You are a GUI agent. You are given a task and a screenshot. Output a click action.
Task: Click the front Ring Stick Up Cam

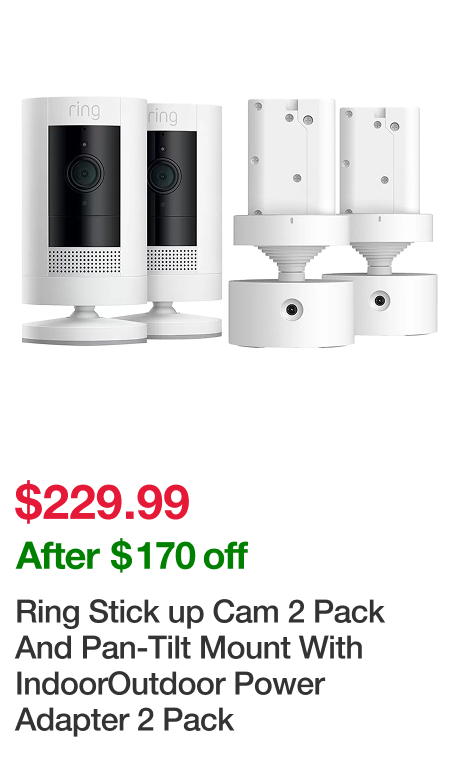(x=84, y=219)
